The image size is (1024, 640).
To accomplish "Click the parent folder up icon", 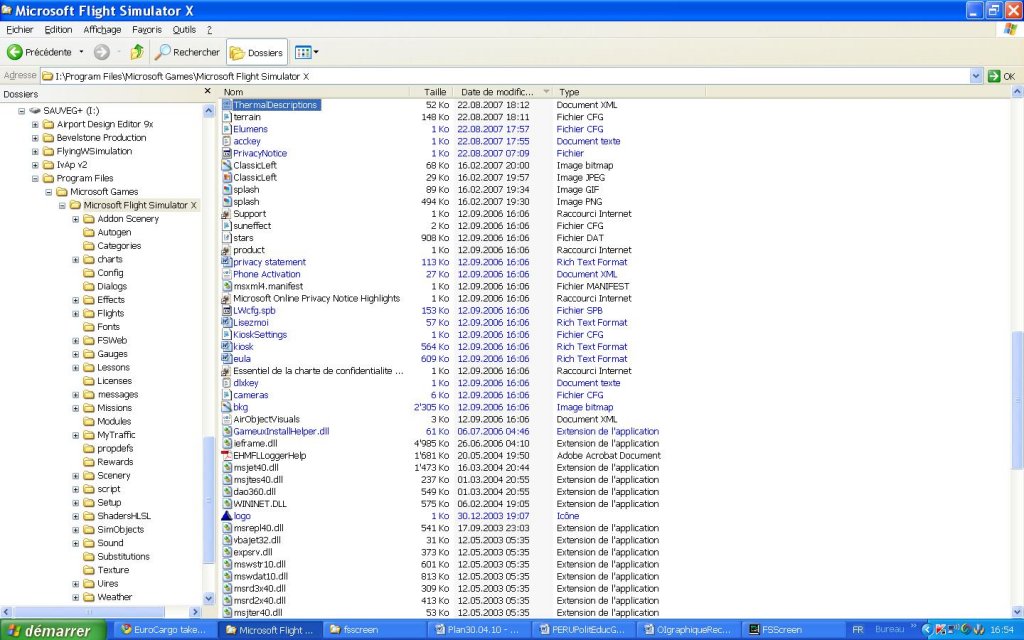I will 137,52.
